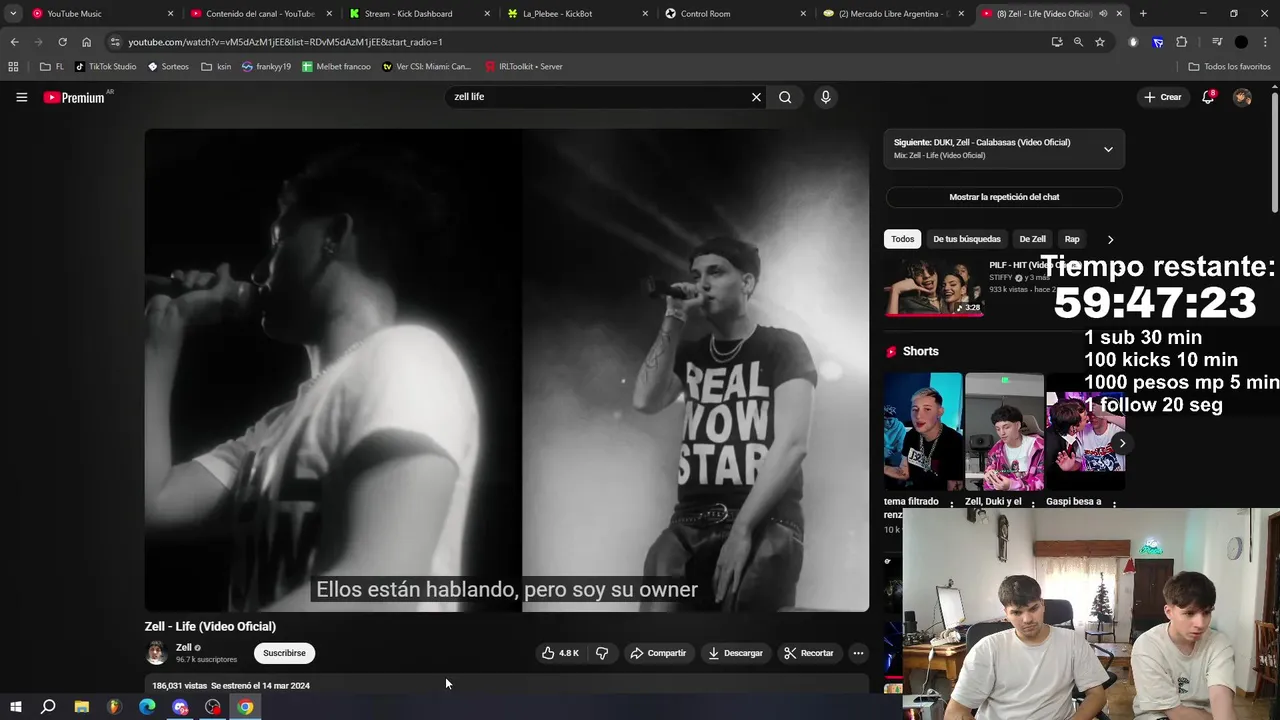The height and width of the screenshot is (720, 1280).
Task: Open the Zell channel name link
Action: [x=184, y=647]
